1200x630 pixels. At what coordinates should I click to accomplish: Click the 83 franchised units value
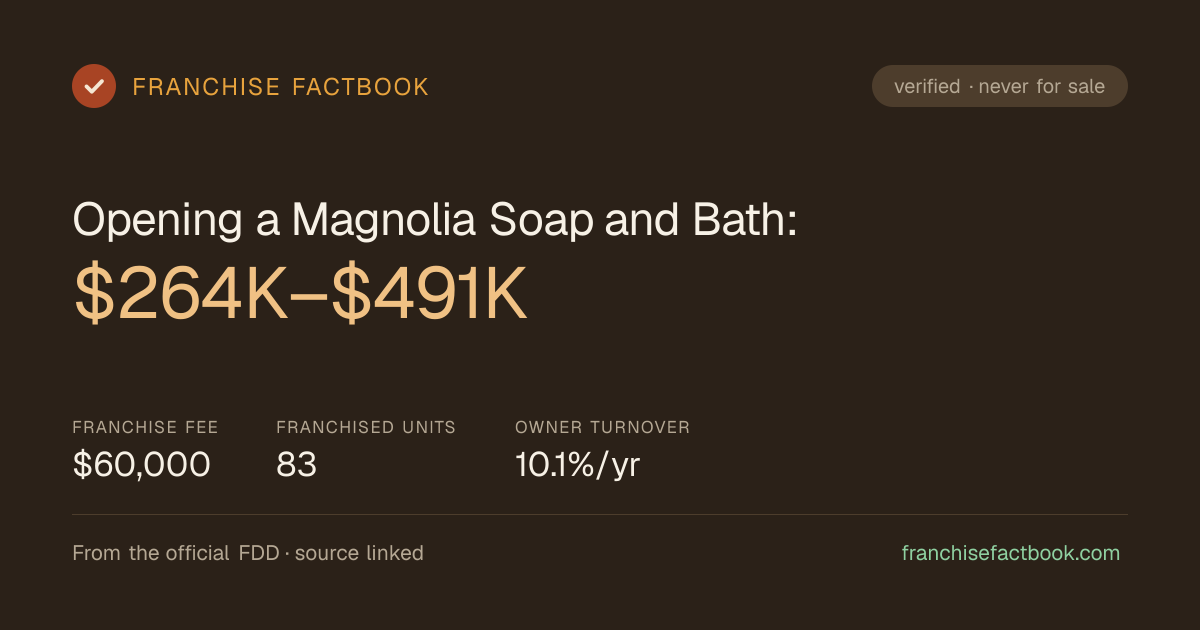(297, 464)
